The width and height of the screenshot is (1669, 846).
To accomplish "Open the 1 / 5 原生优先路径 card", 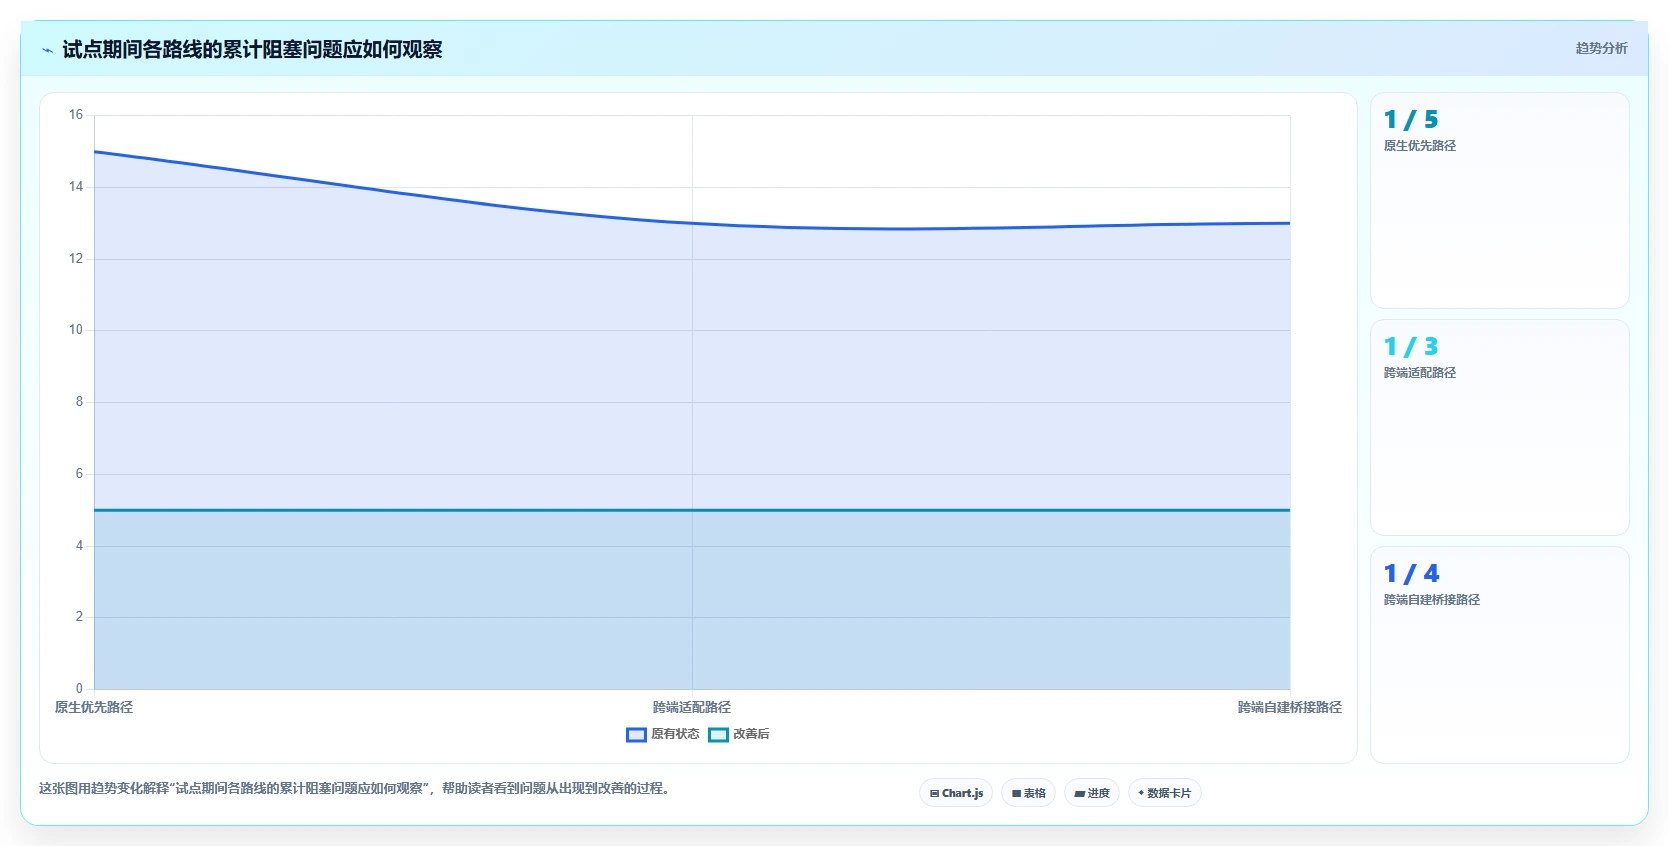I will click(x=1499, y=200).
